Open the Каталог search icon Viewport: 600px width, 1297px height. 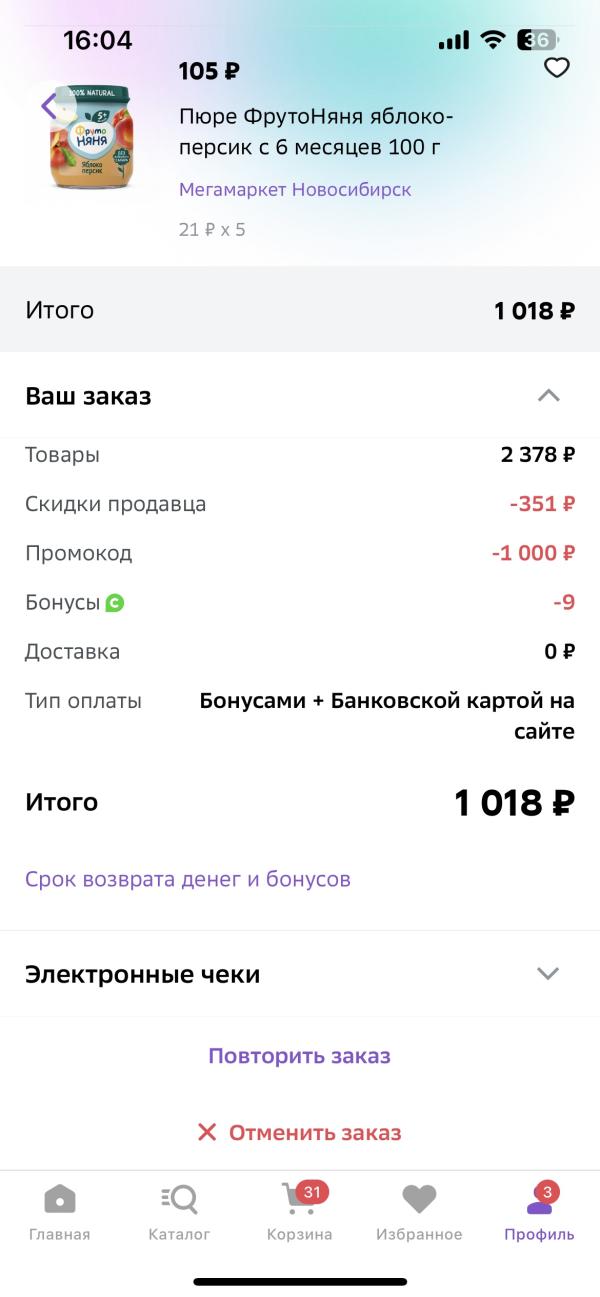(180, 1198)
